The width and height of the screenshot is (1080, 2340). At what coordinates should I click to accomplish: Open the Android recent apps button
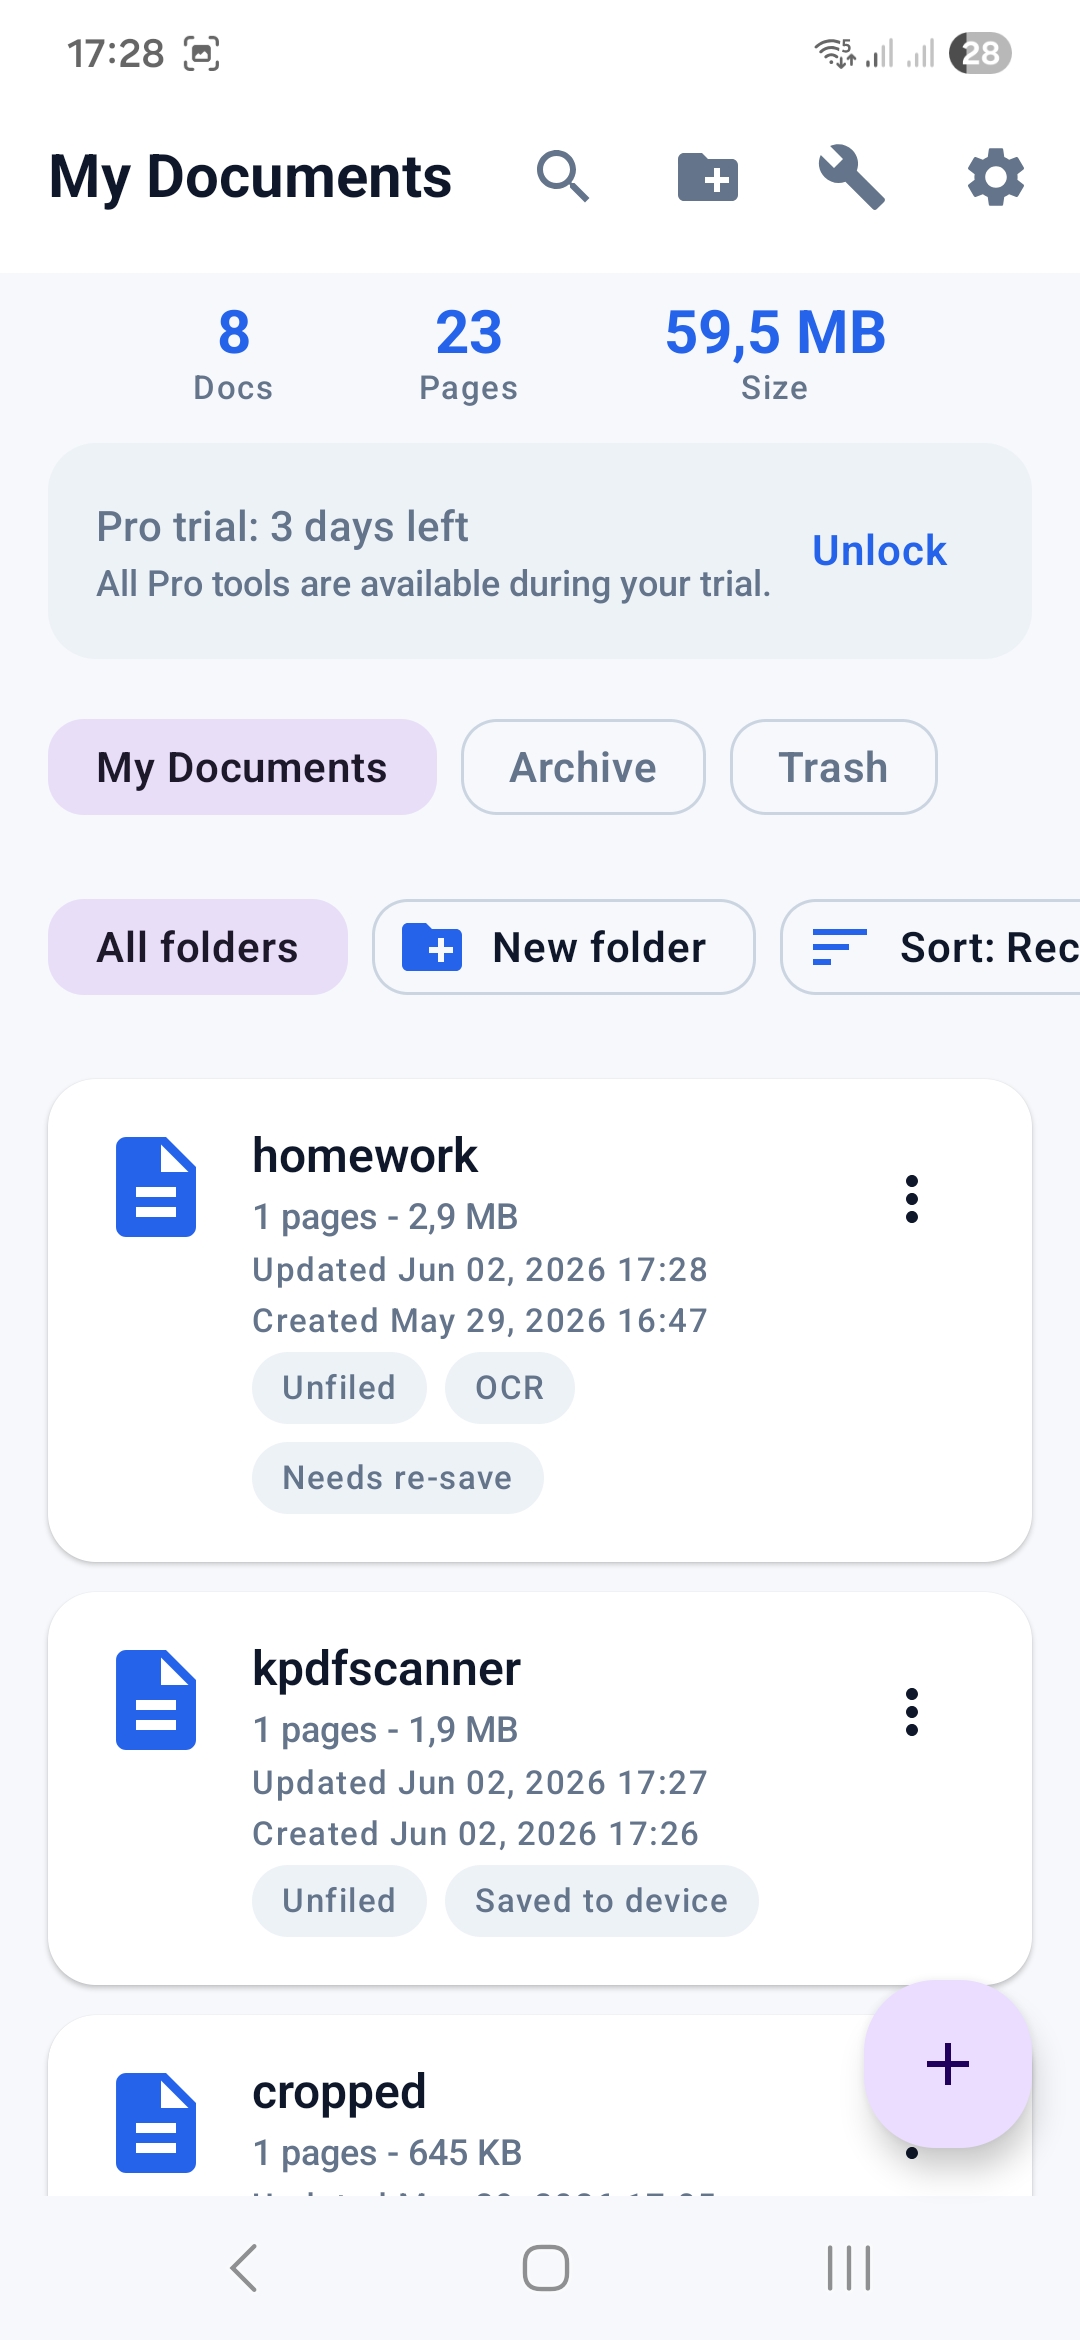(x=849, y=2268)
